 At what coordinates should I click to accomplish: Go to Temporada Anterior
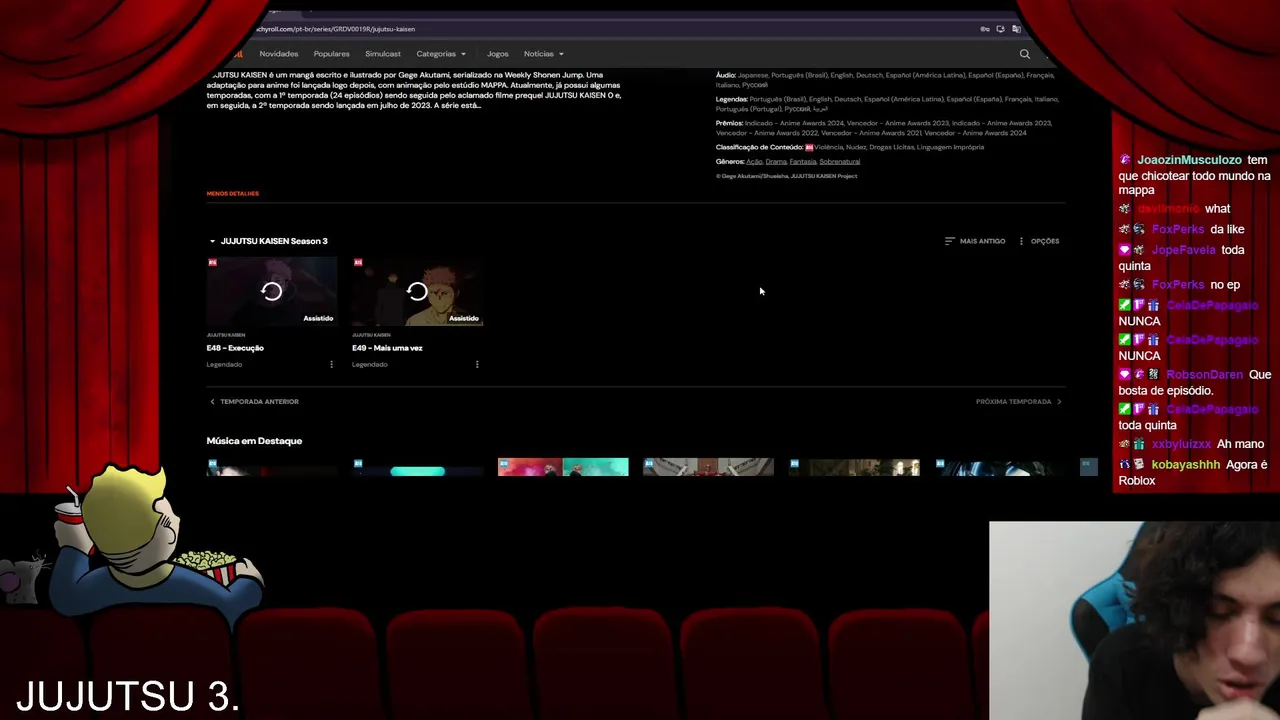point(254,402)
